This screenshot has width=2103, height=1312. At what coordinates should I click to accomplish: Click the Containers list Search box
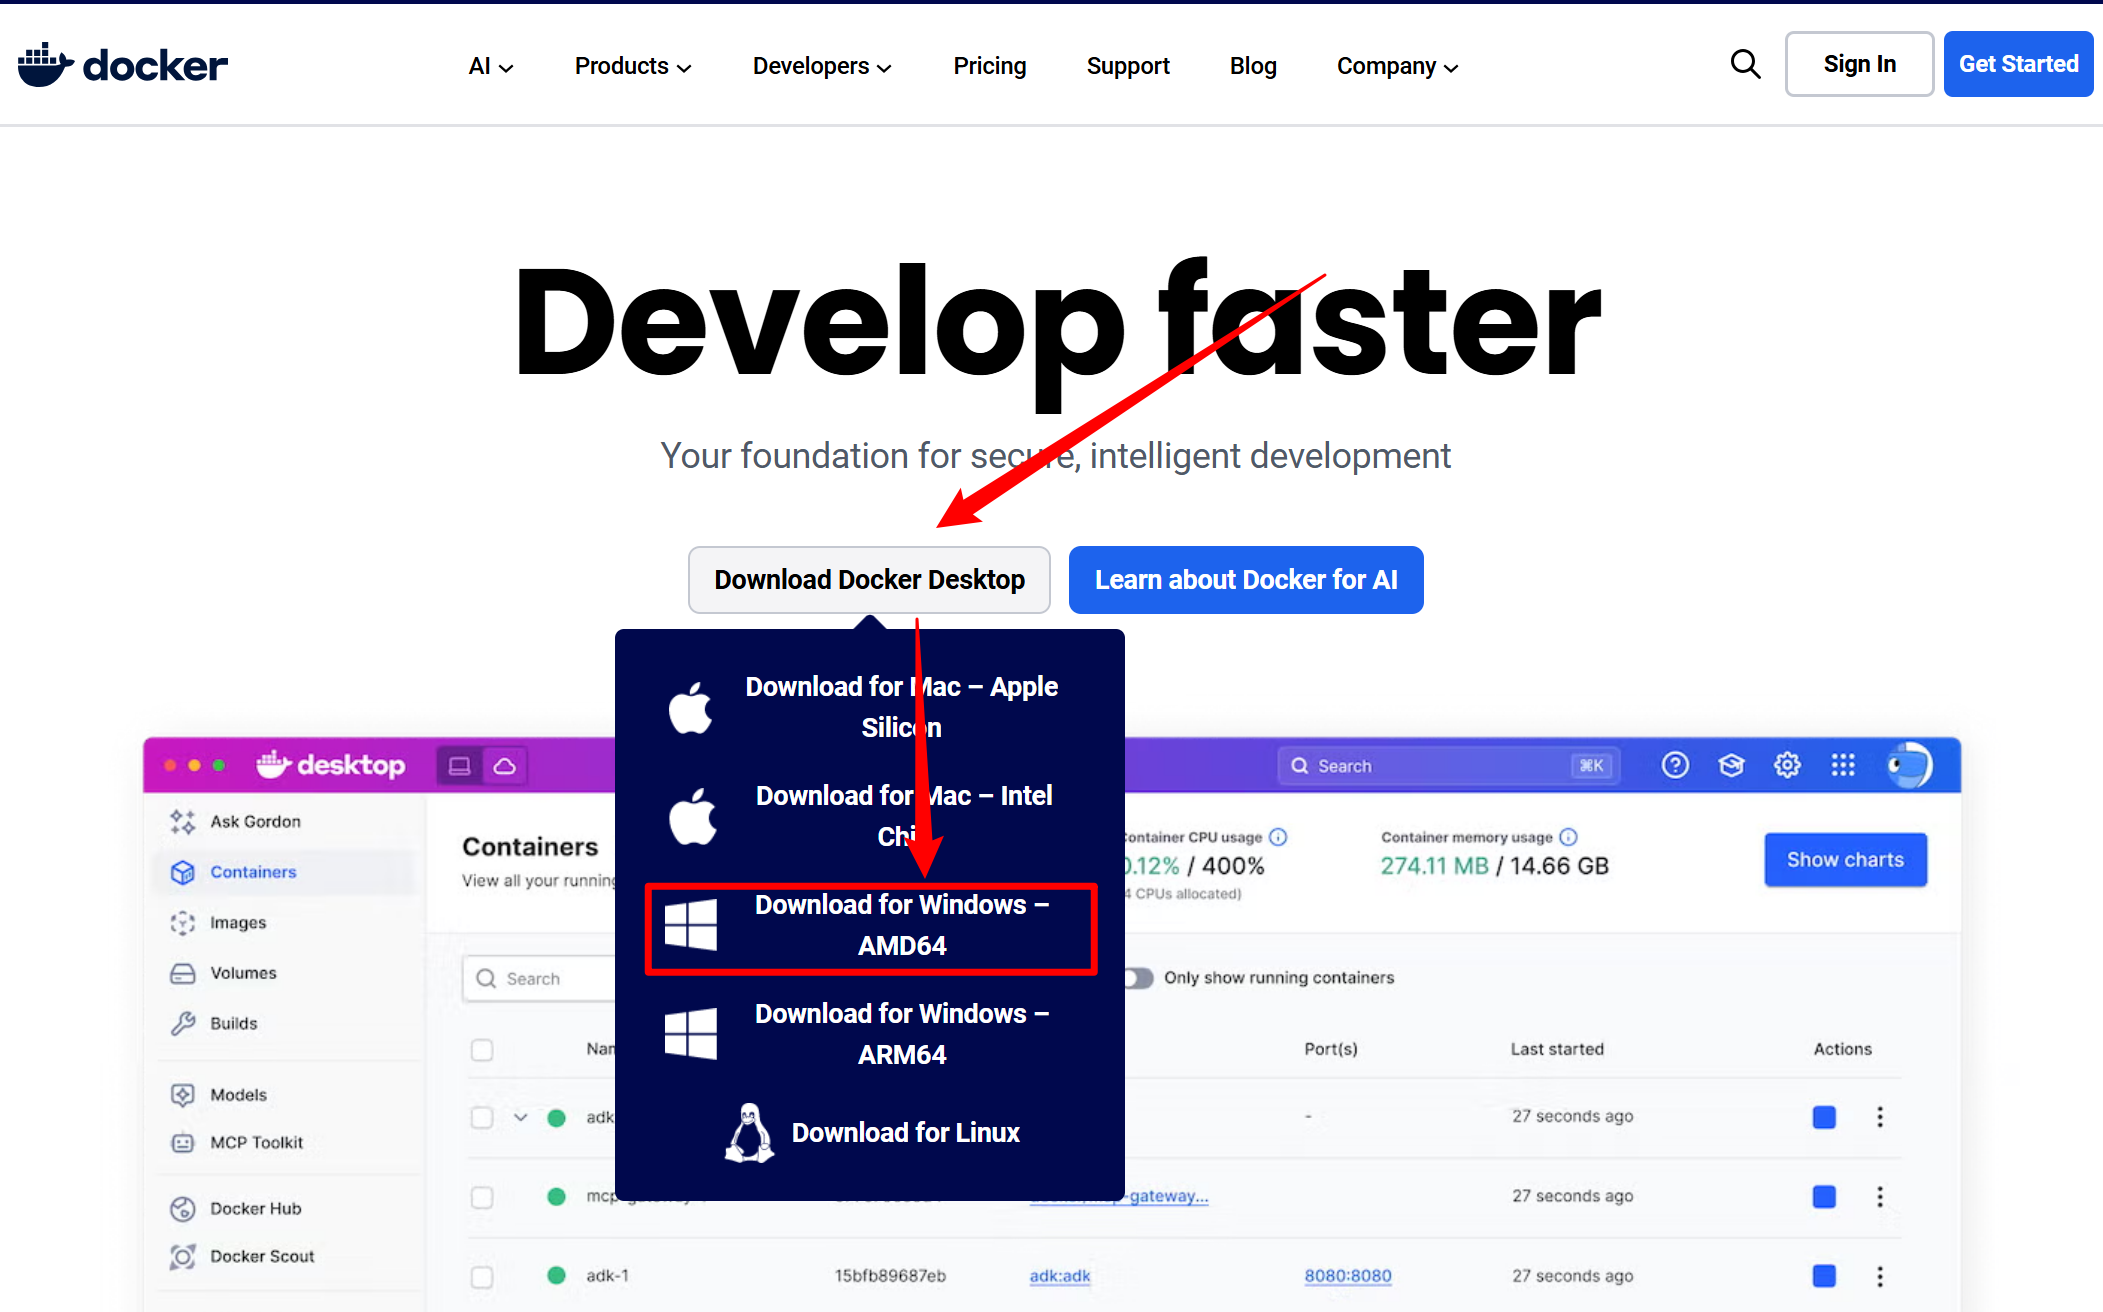pyautogui.click(x=540, y=978)
